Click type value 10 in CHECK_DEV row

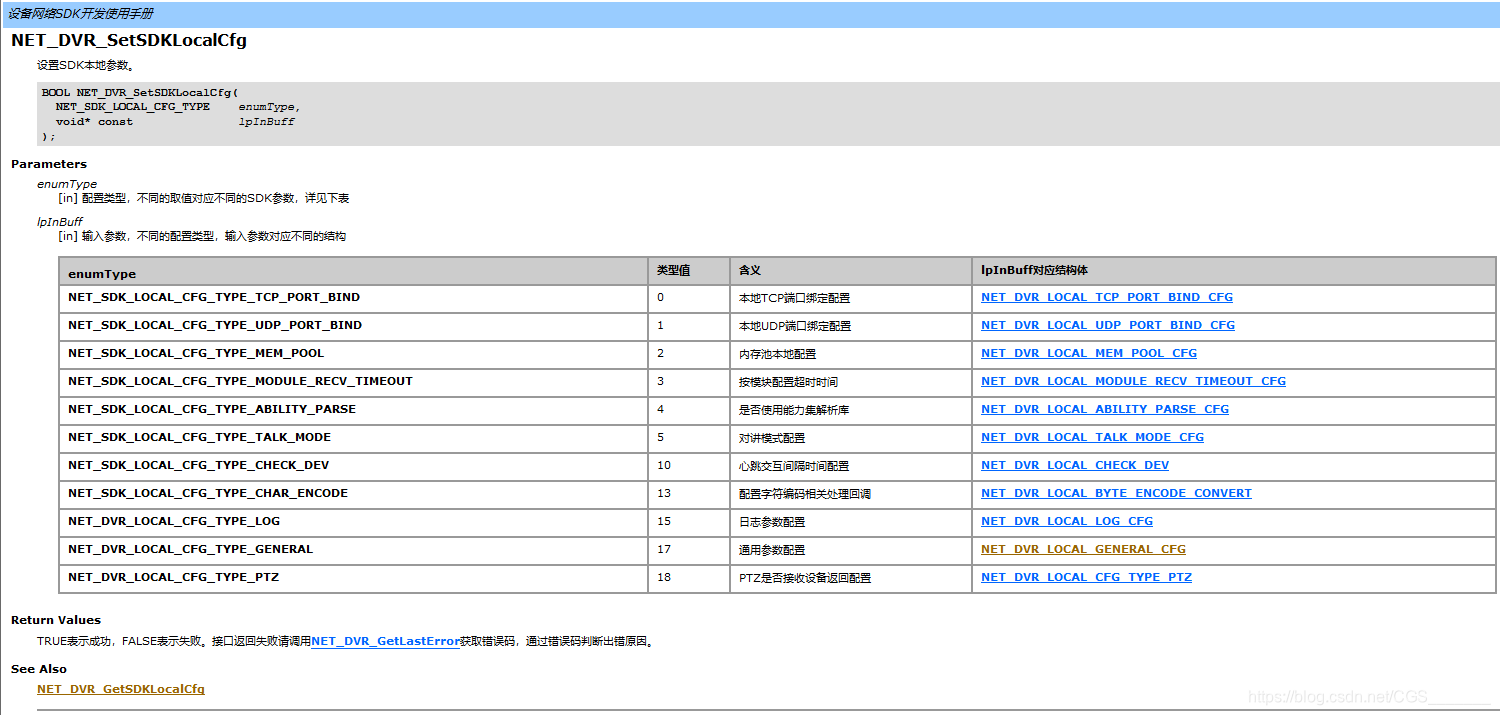click(664, 465)
